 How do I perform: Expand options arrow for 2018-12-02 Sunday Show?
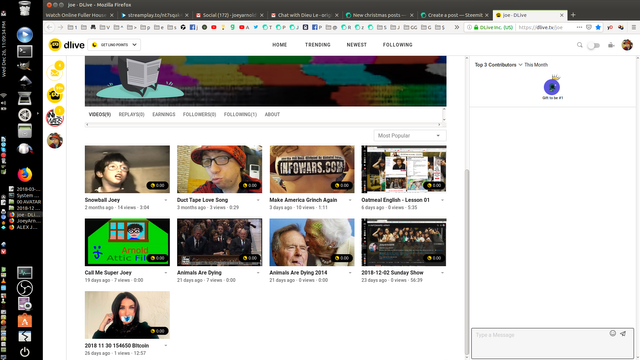[442, 273]
